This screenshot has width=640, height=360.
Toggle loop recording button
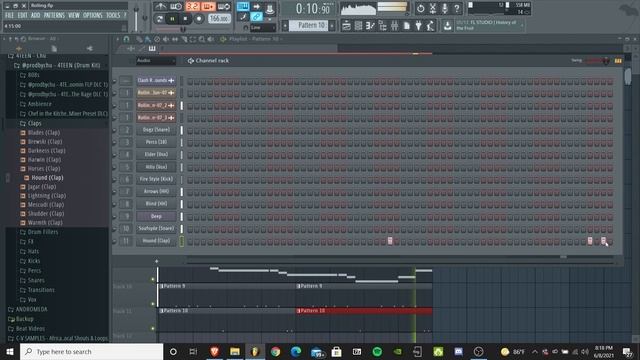[224, 7]
